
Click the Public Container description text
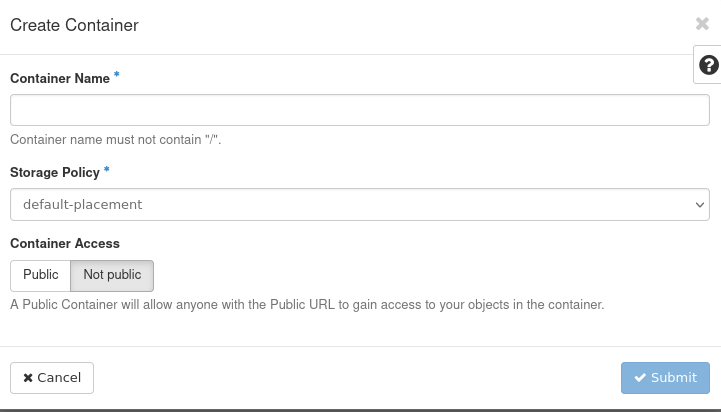click(307, 304)
